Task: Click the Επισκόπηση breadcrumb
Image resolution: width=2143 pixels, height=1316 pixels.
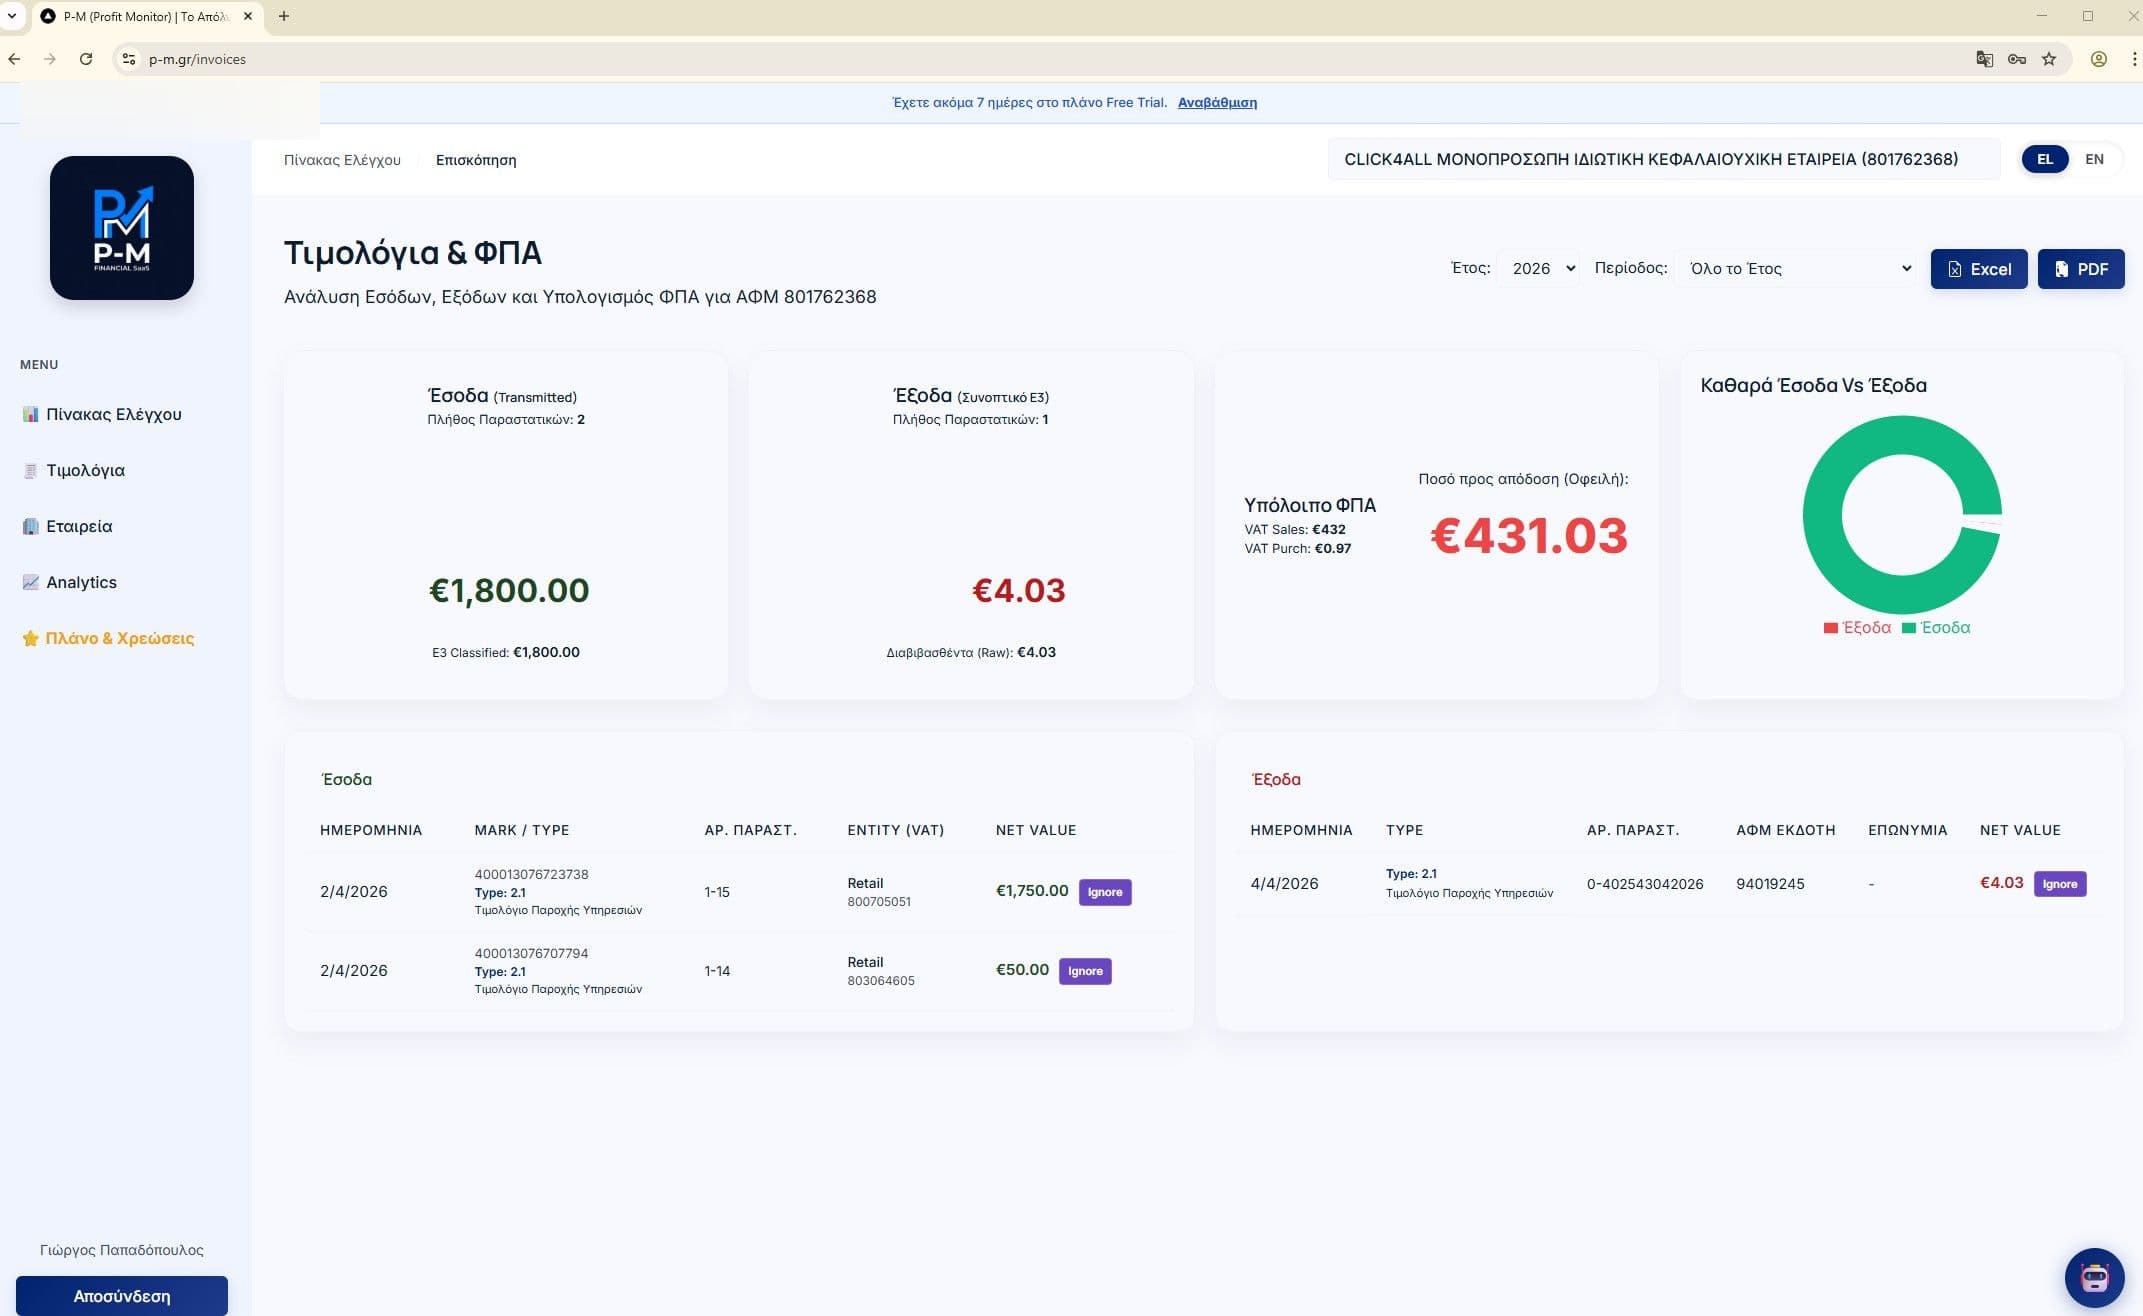Action: pos(476,160)
